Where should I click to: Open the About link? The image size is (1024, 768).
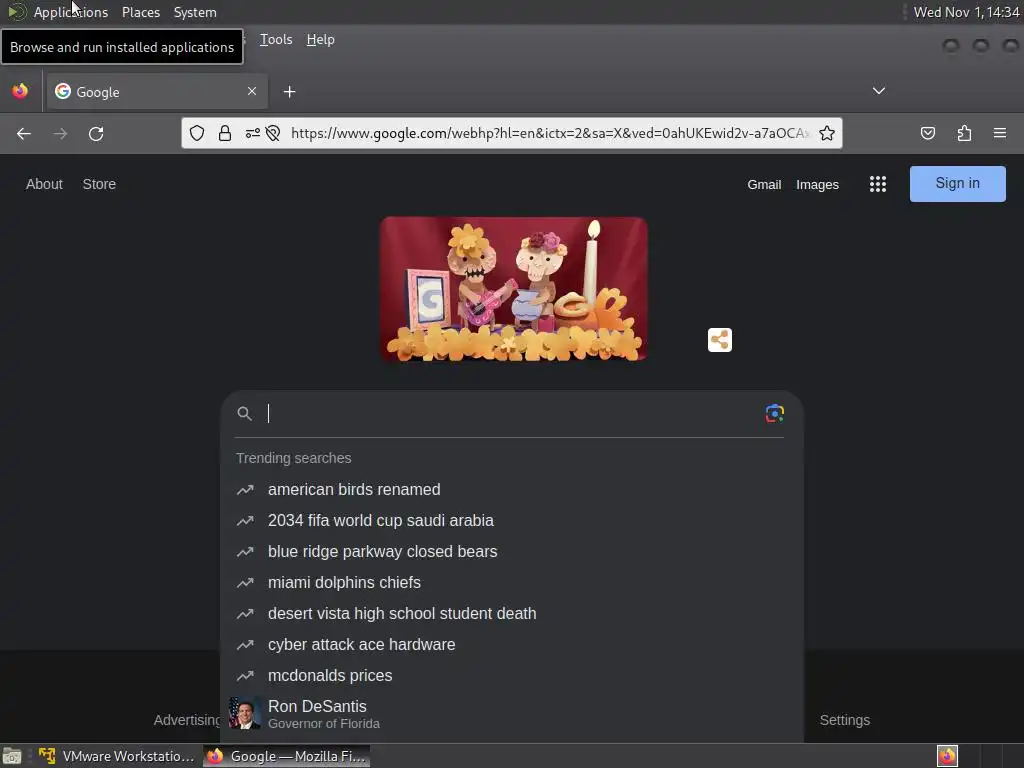pos(44,184)
